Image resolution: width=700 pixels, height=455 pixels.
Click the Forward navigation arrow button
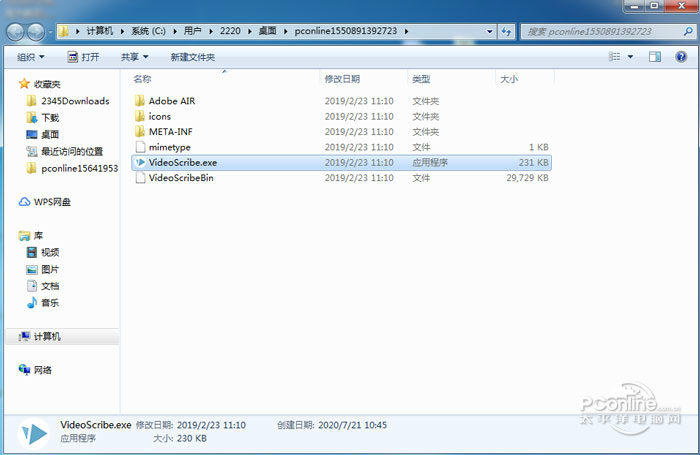click(36, 32)
